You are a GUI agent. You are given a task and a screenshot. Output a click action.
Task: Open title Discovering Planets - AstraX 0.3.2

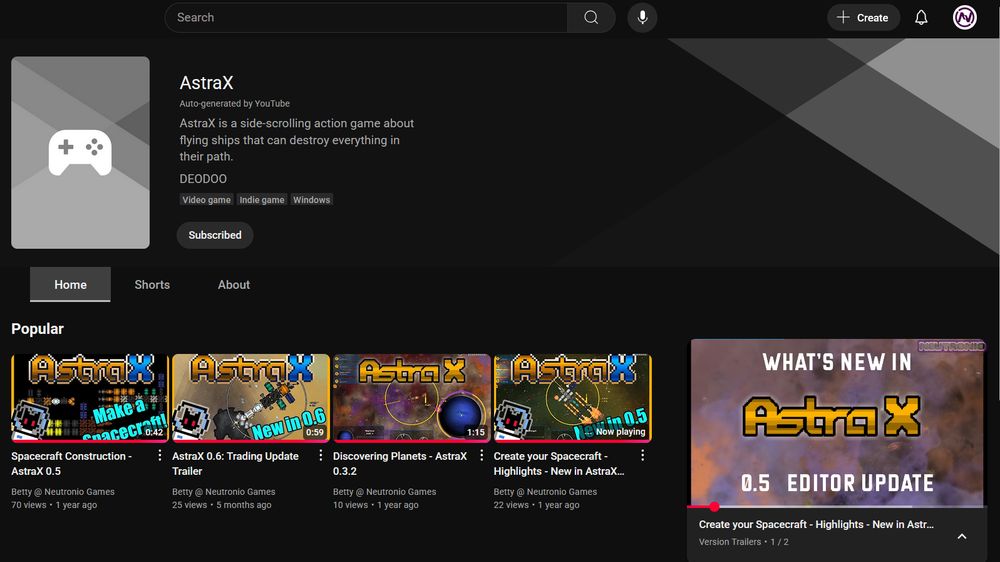click(400, 464)
